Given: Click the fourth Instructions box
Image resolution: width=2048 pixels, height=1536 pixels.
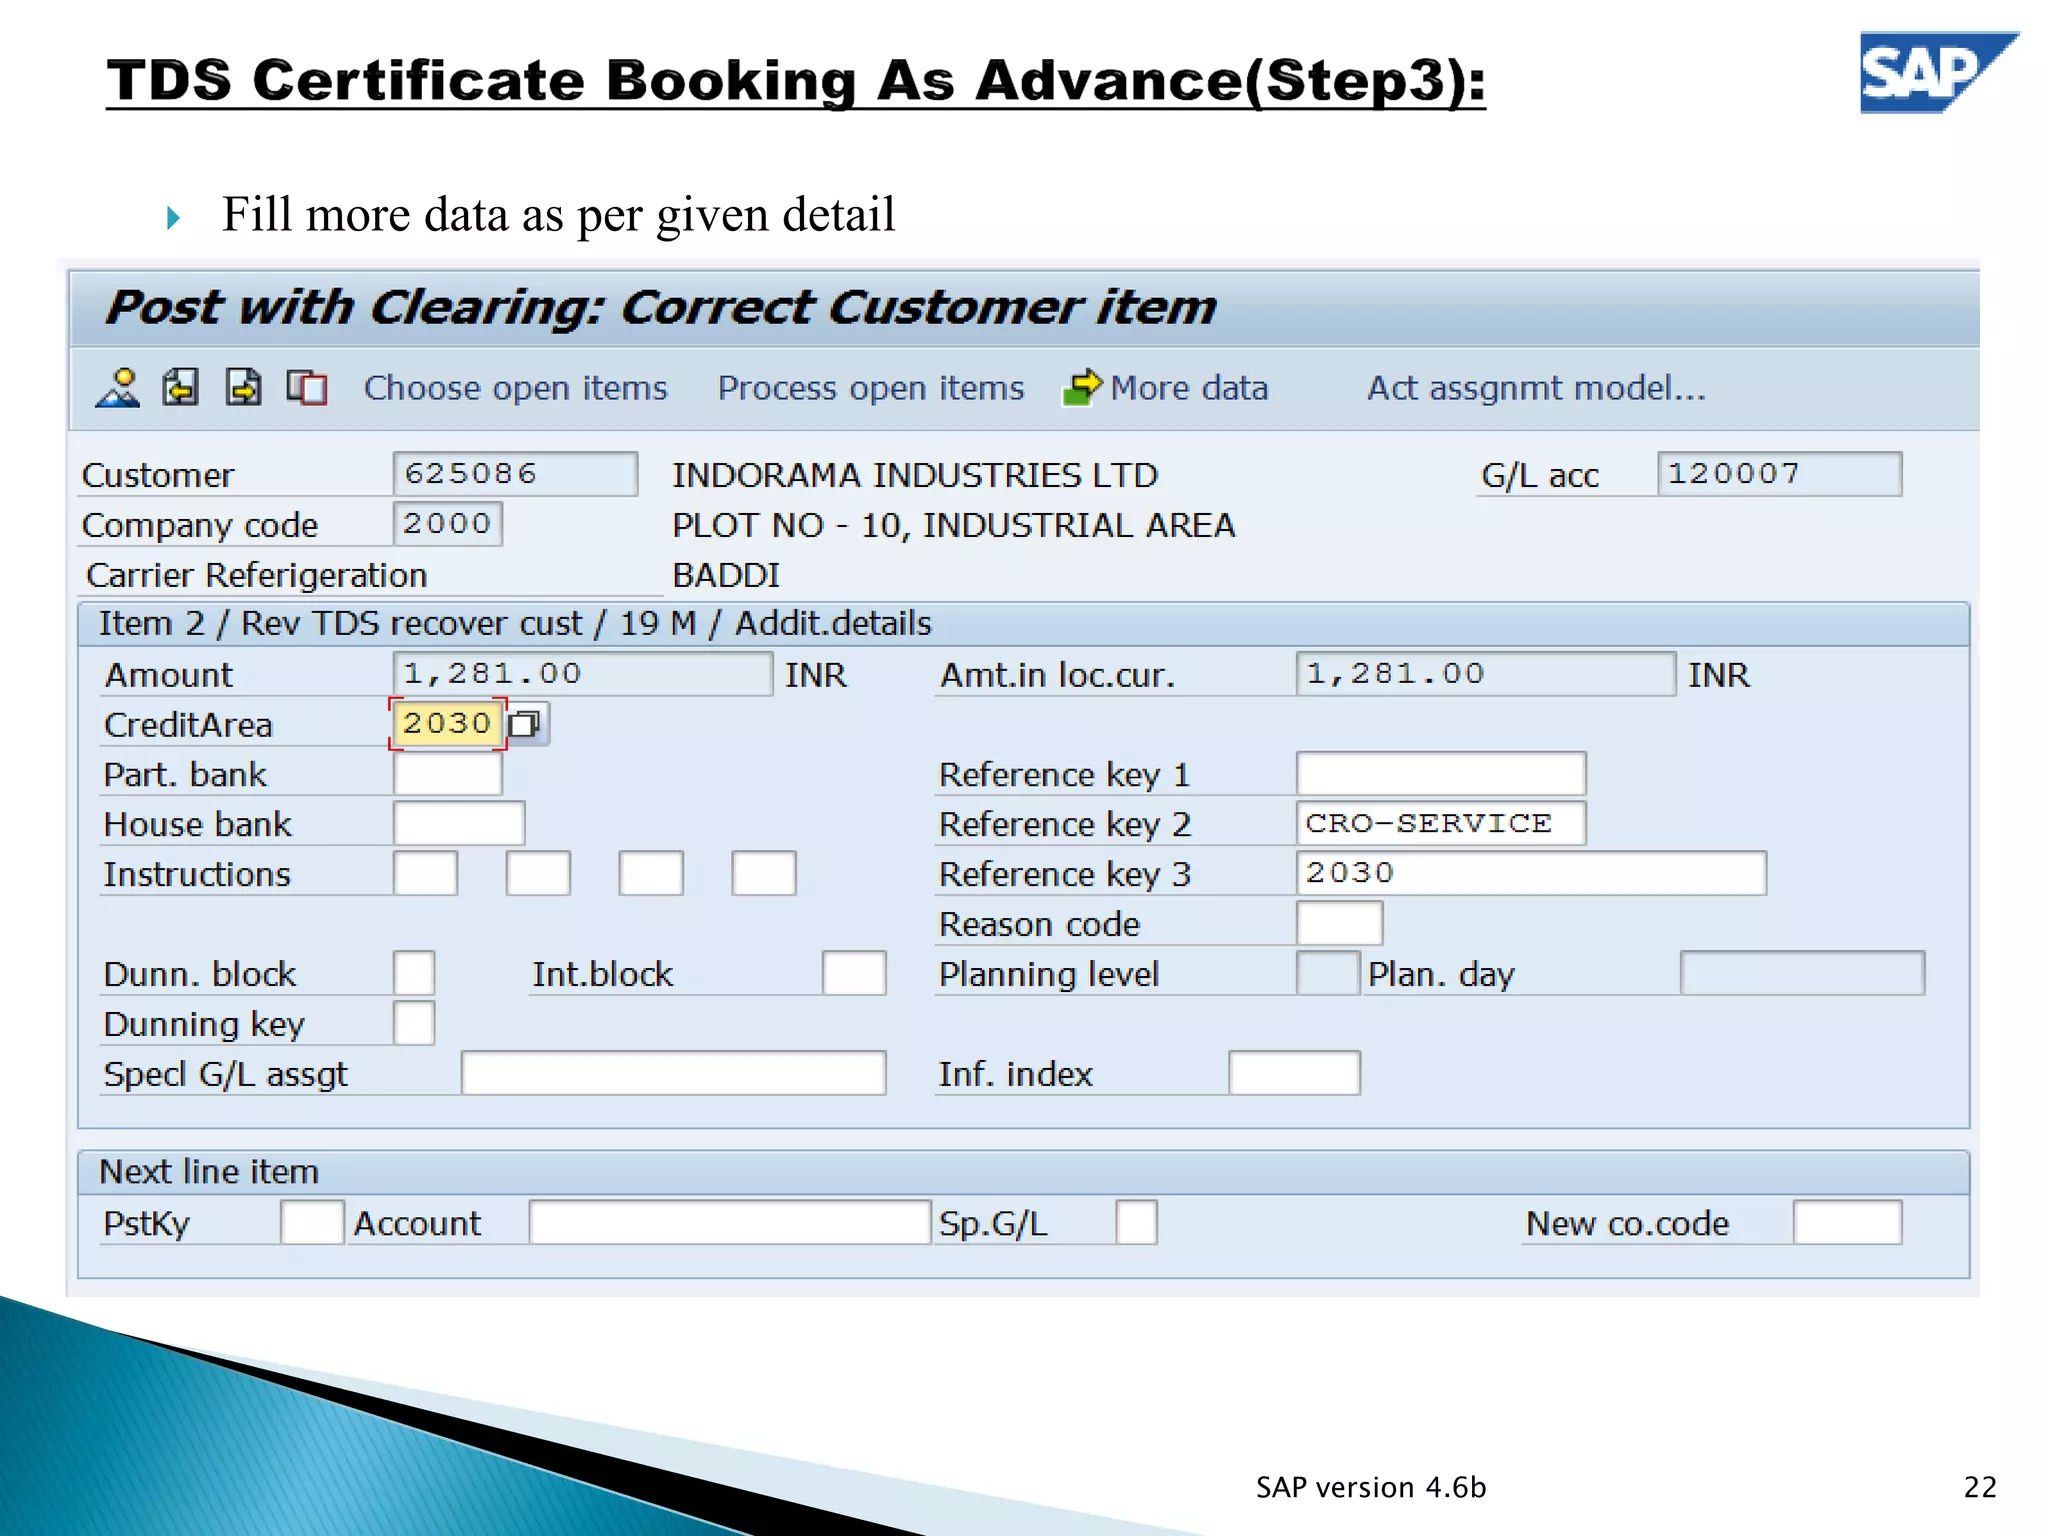Looking at the screenshot, I should coord(764,874).
